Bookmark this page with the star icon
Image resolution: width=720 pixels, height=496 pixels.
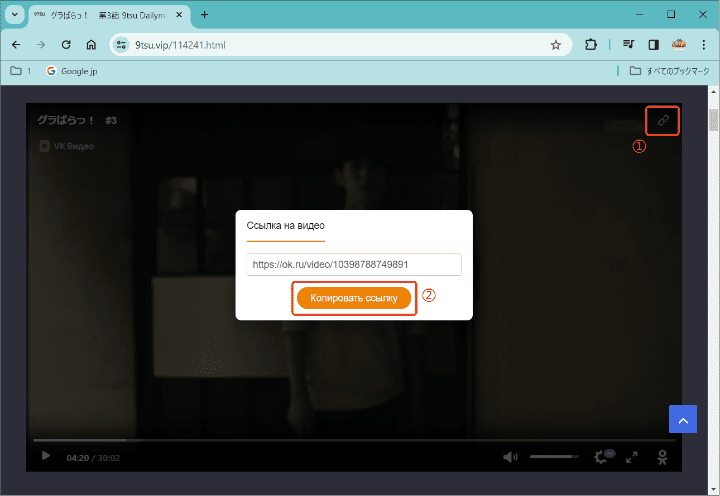point(556,45)
